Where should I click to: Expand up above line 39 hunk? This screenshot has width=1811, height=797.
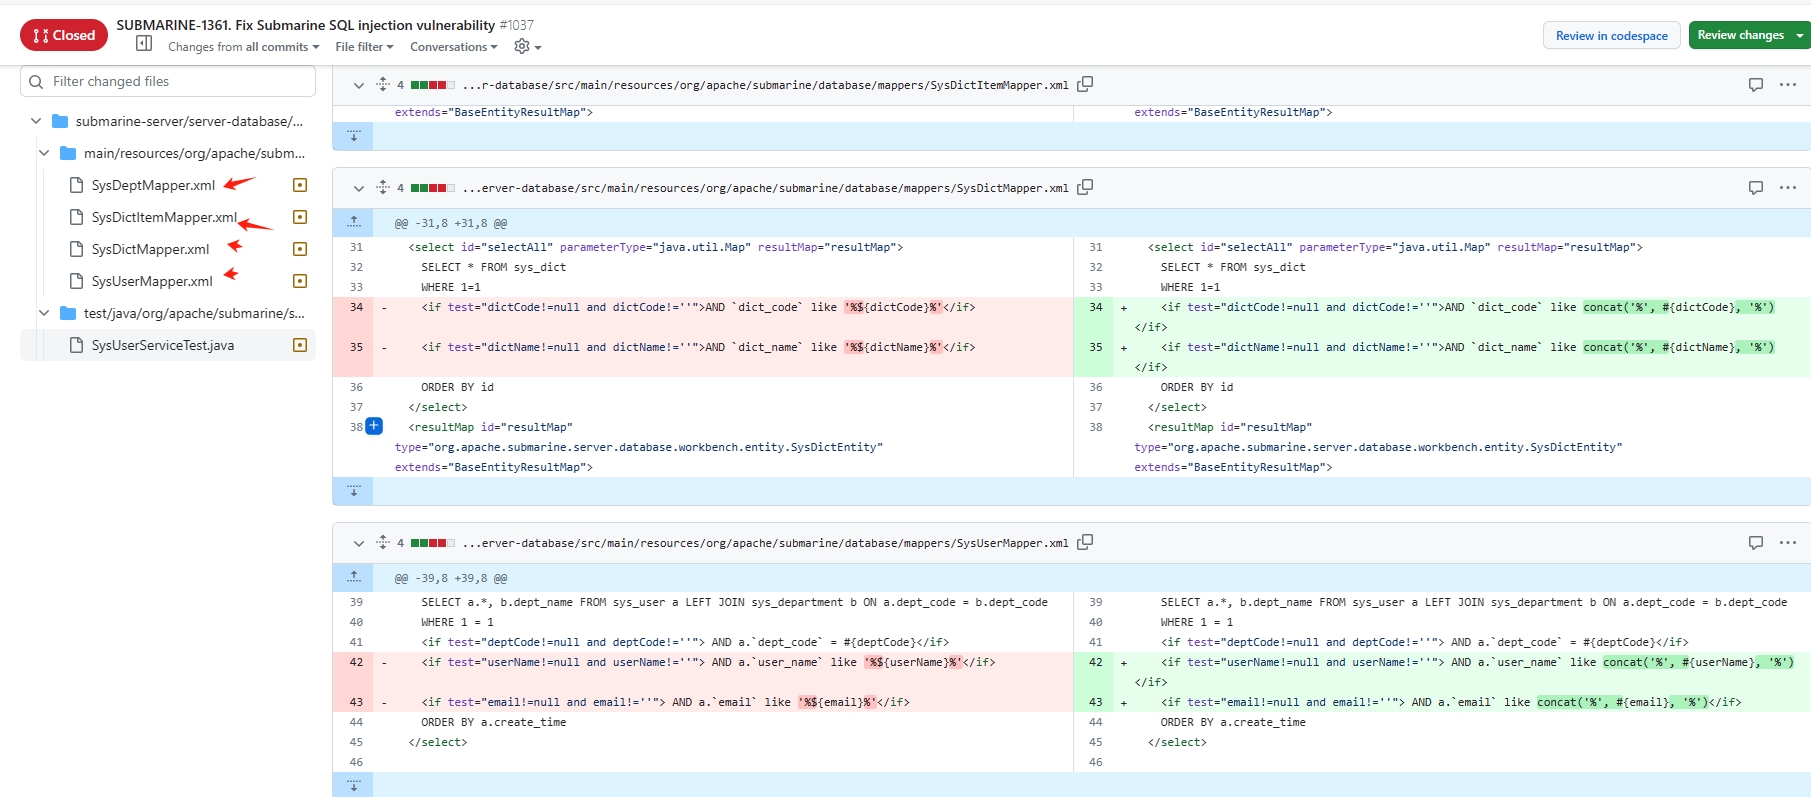point(353,578)
